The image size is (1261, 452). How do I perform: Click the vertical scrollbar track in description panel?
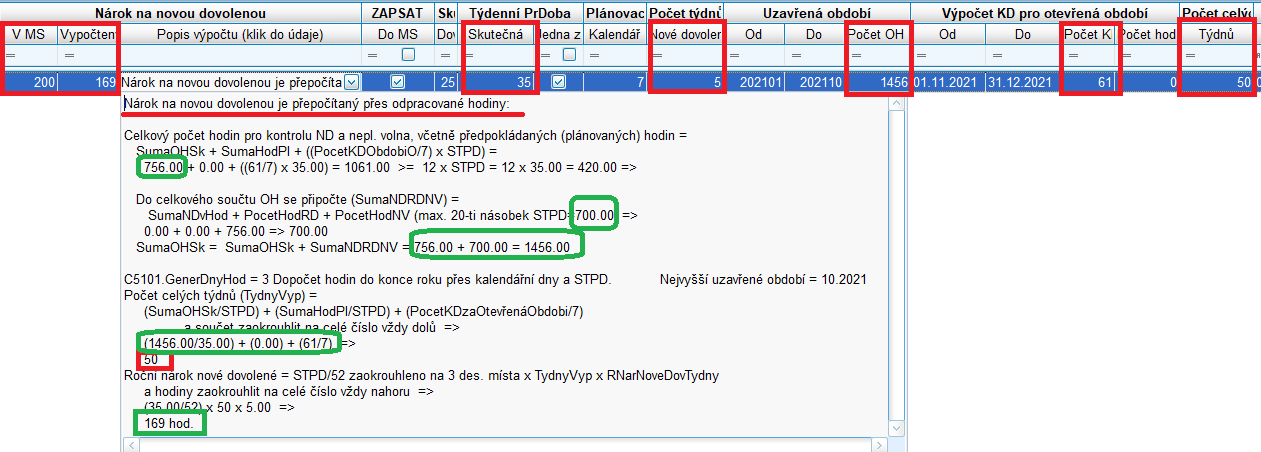click(x=896, y=265)
